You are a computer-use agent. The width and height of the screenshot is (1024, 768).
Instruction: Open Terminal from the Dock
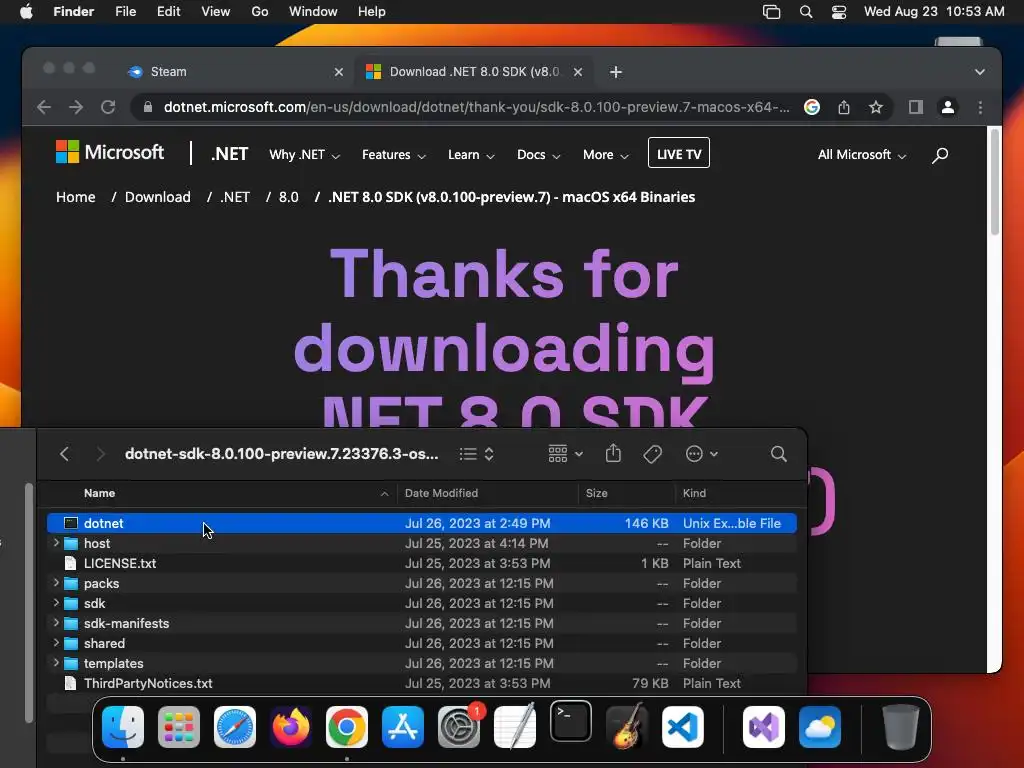pos(571,722)
